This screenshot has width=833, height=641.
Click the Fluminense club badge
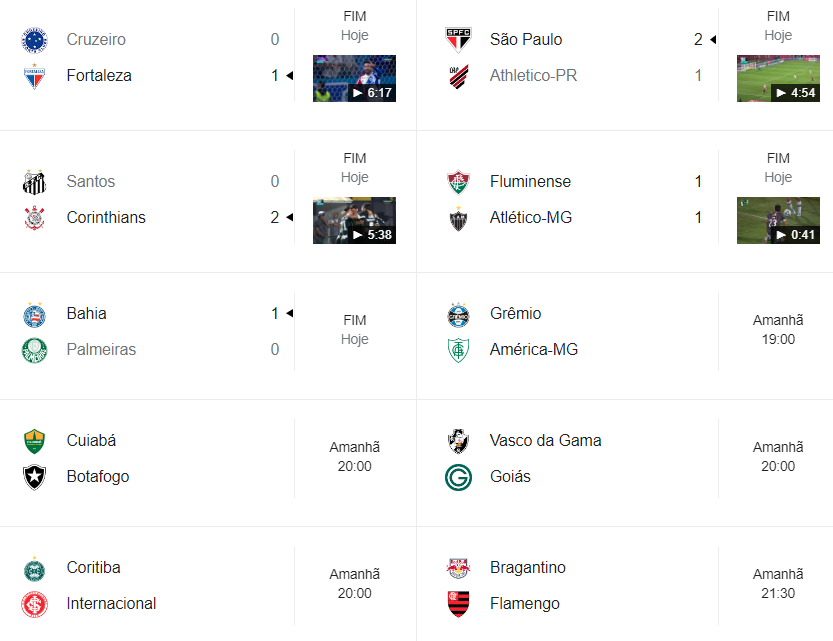[x=458, y=182]
